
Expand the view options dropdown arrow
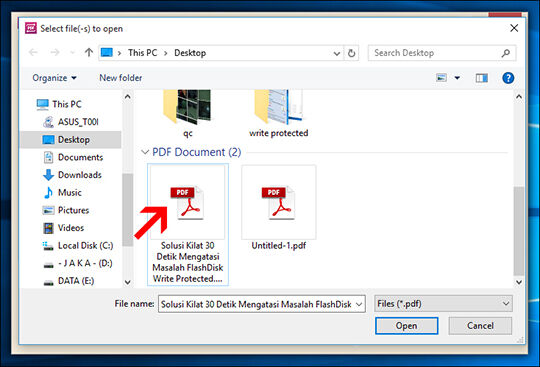click(x=457, y=78)
